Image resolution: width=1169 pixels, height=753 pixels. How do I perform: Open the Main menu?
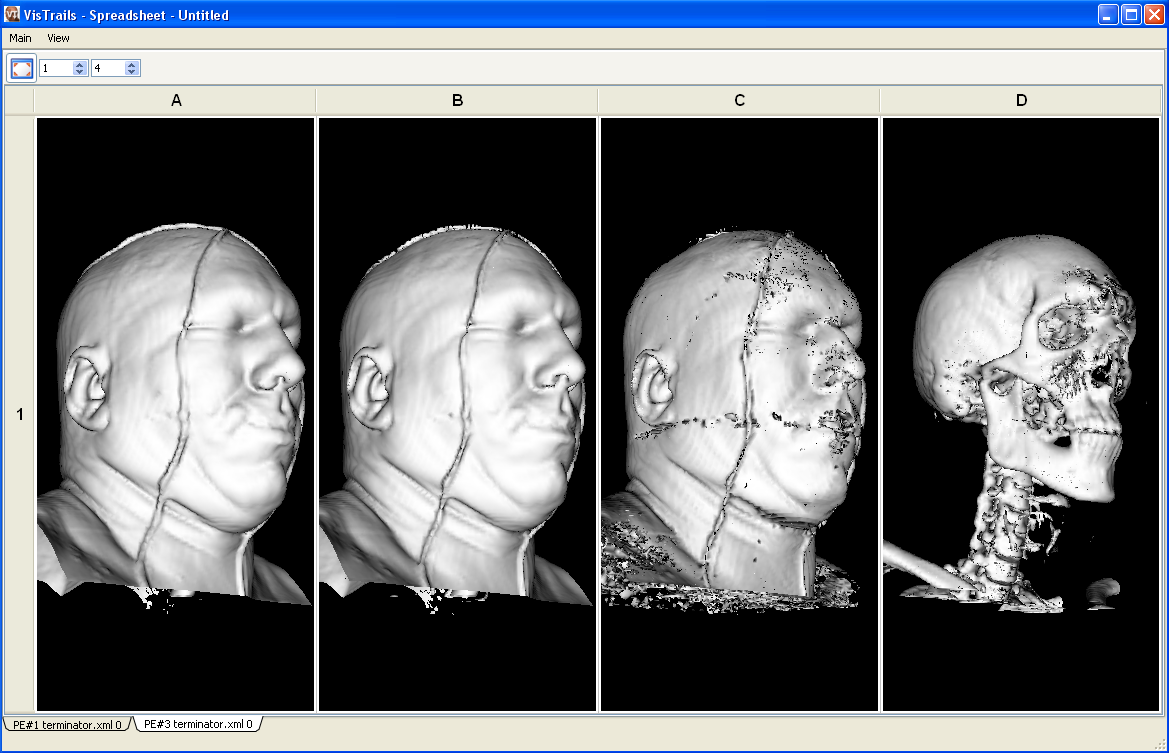point(20,38)
